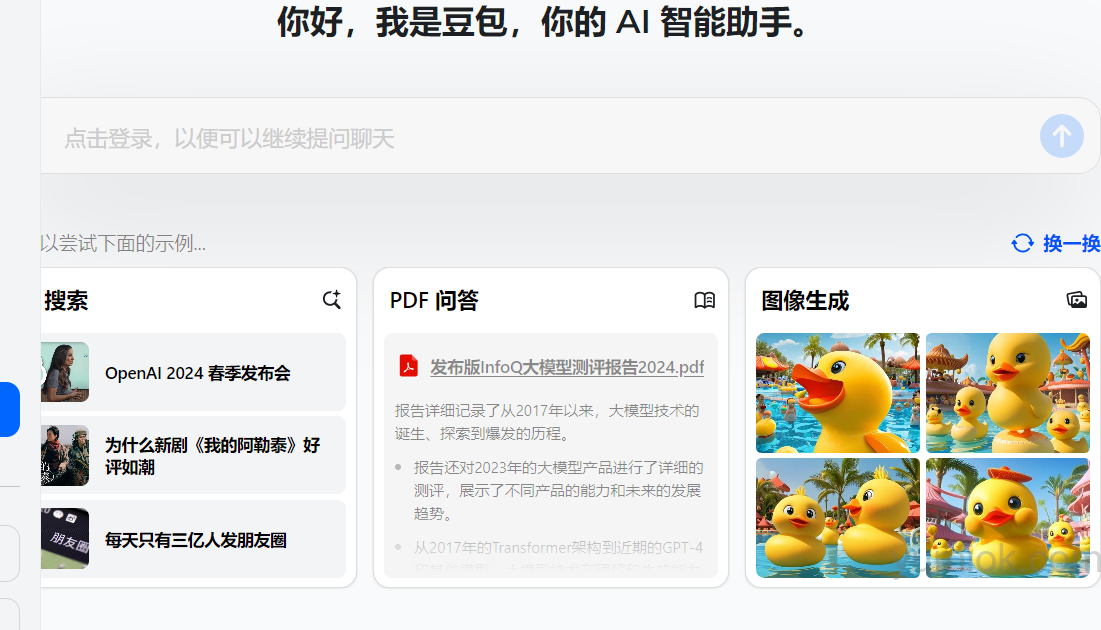1101x630 pixels.
Task: Click the 我的阿勒泰 drama thumbnail
Action: pos(65,455)
